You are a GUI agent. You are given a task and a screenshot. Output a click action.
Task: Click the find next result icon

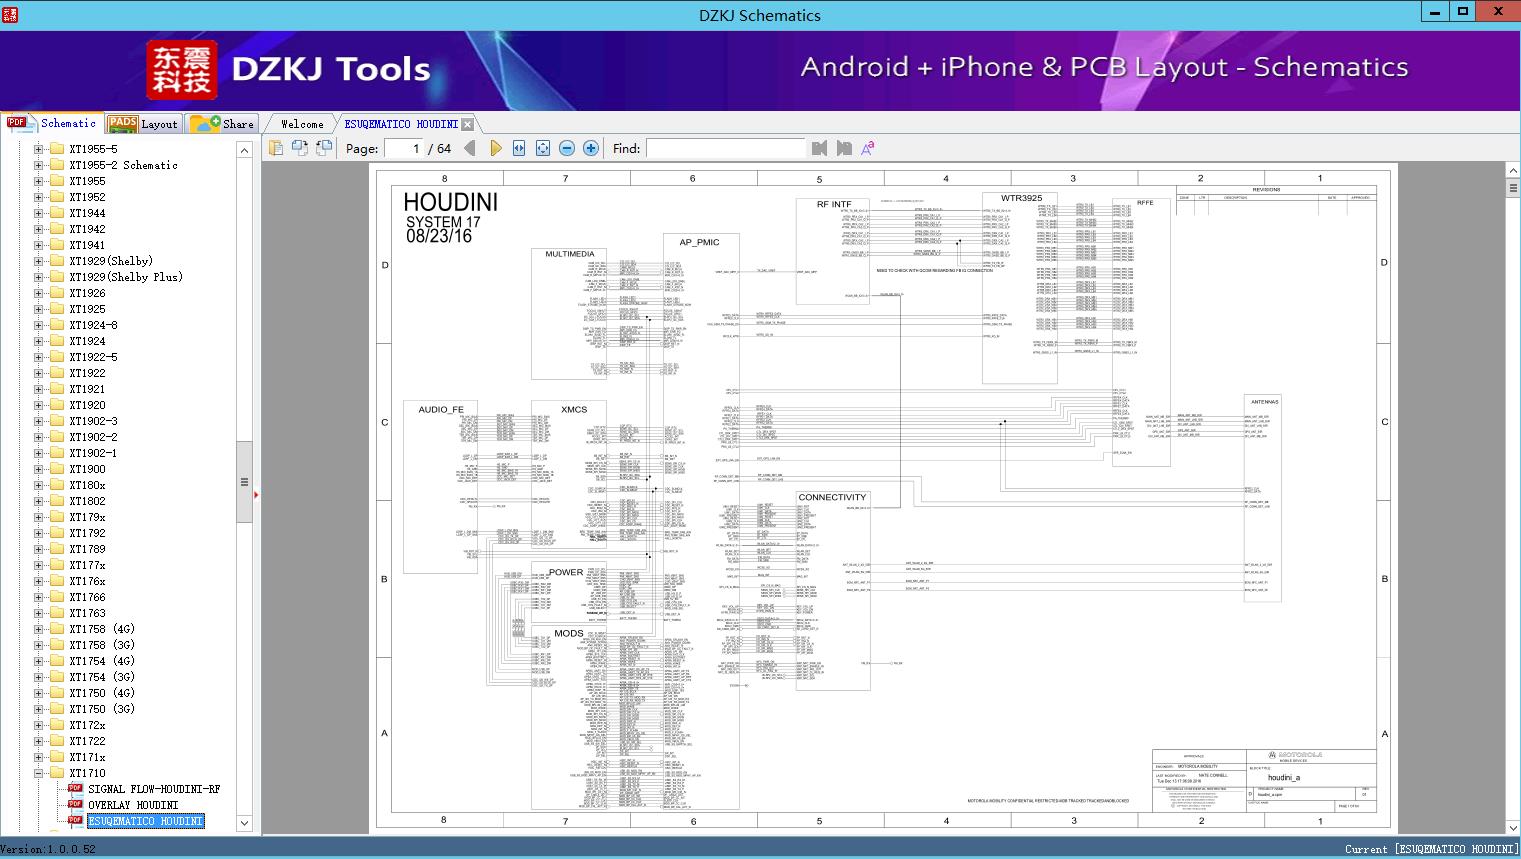tap(844, 148)
